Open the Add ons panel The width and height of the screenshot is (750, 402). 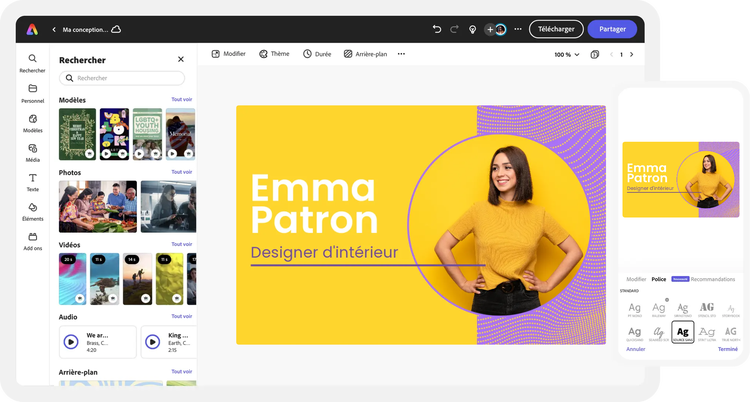click(33, 240)
